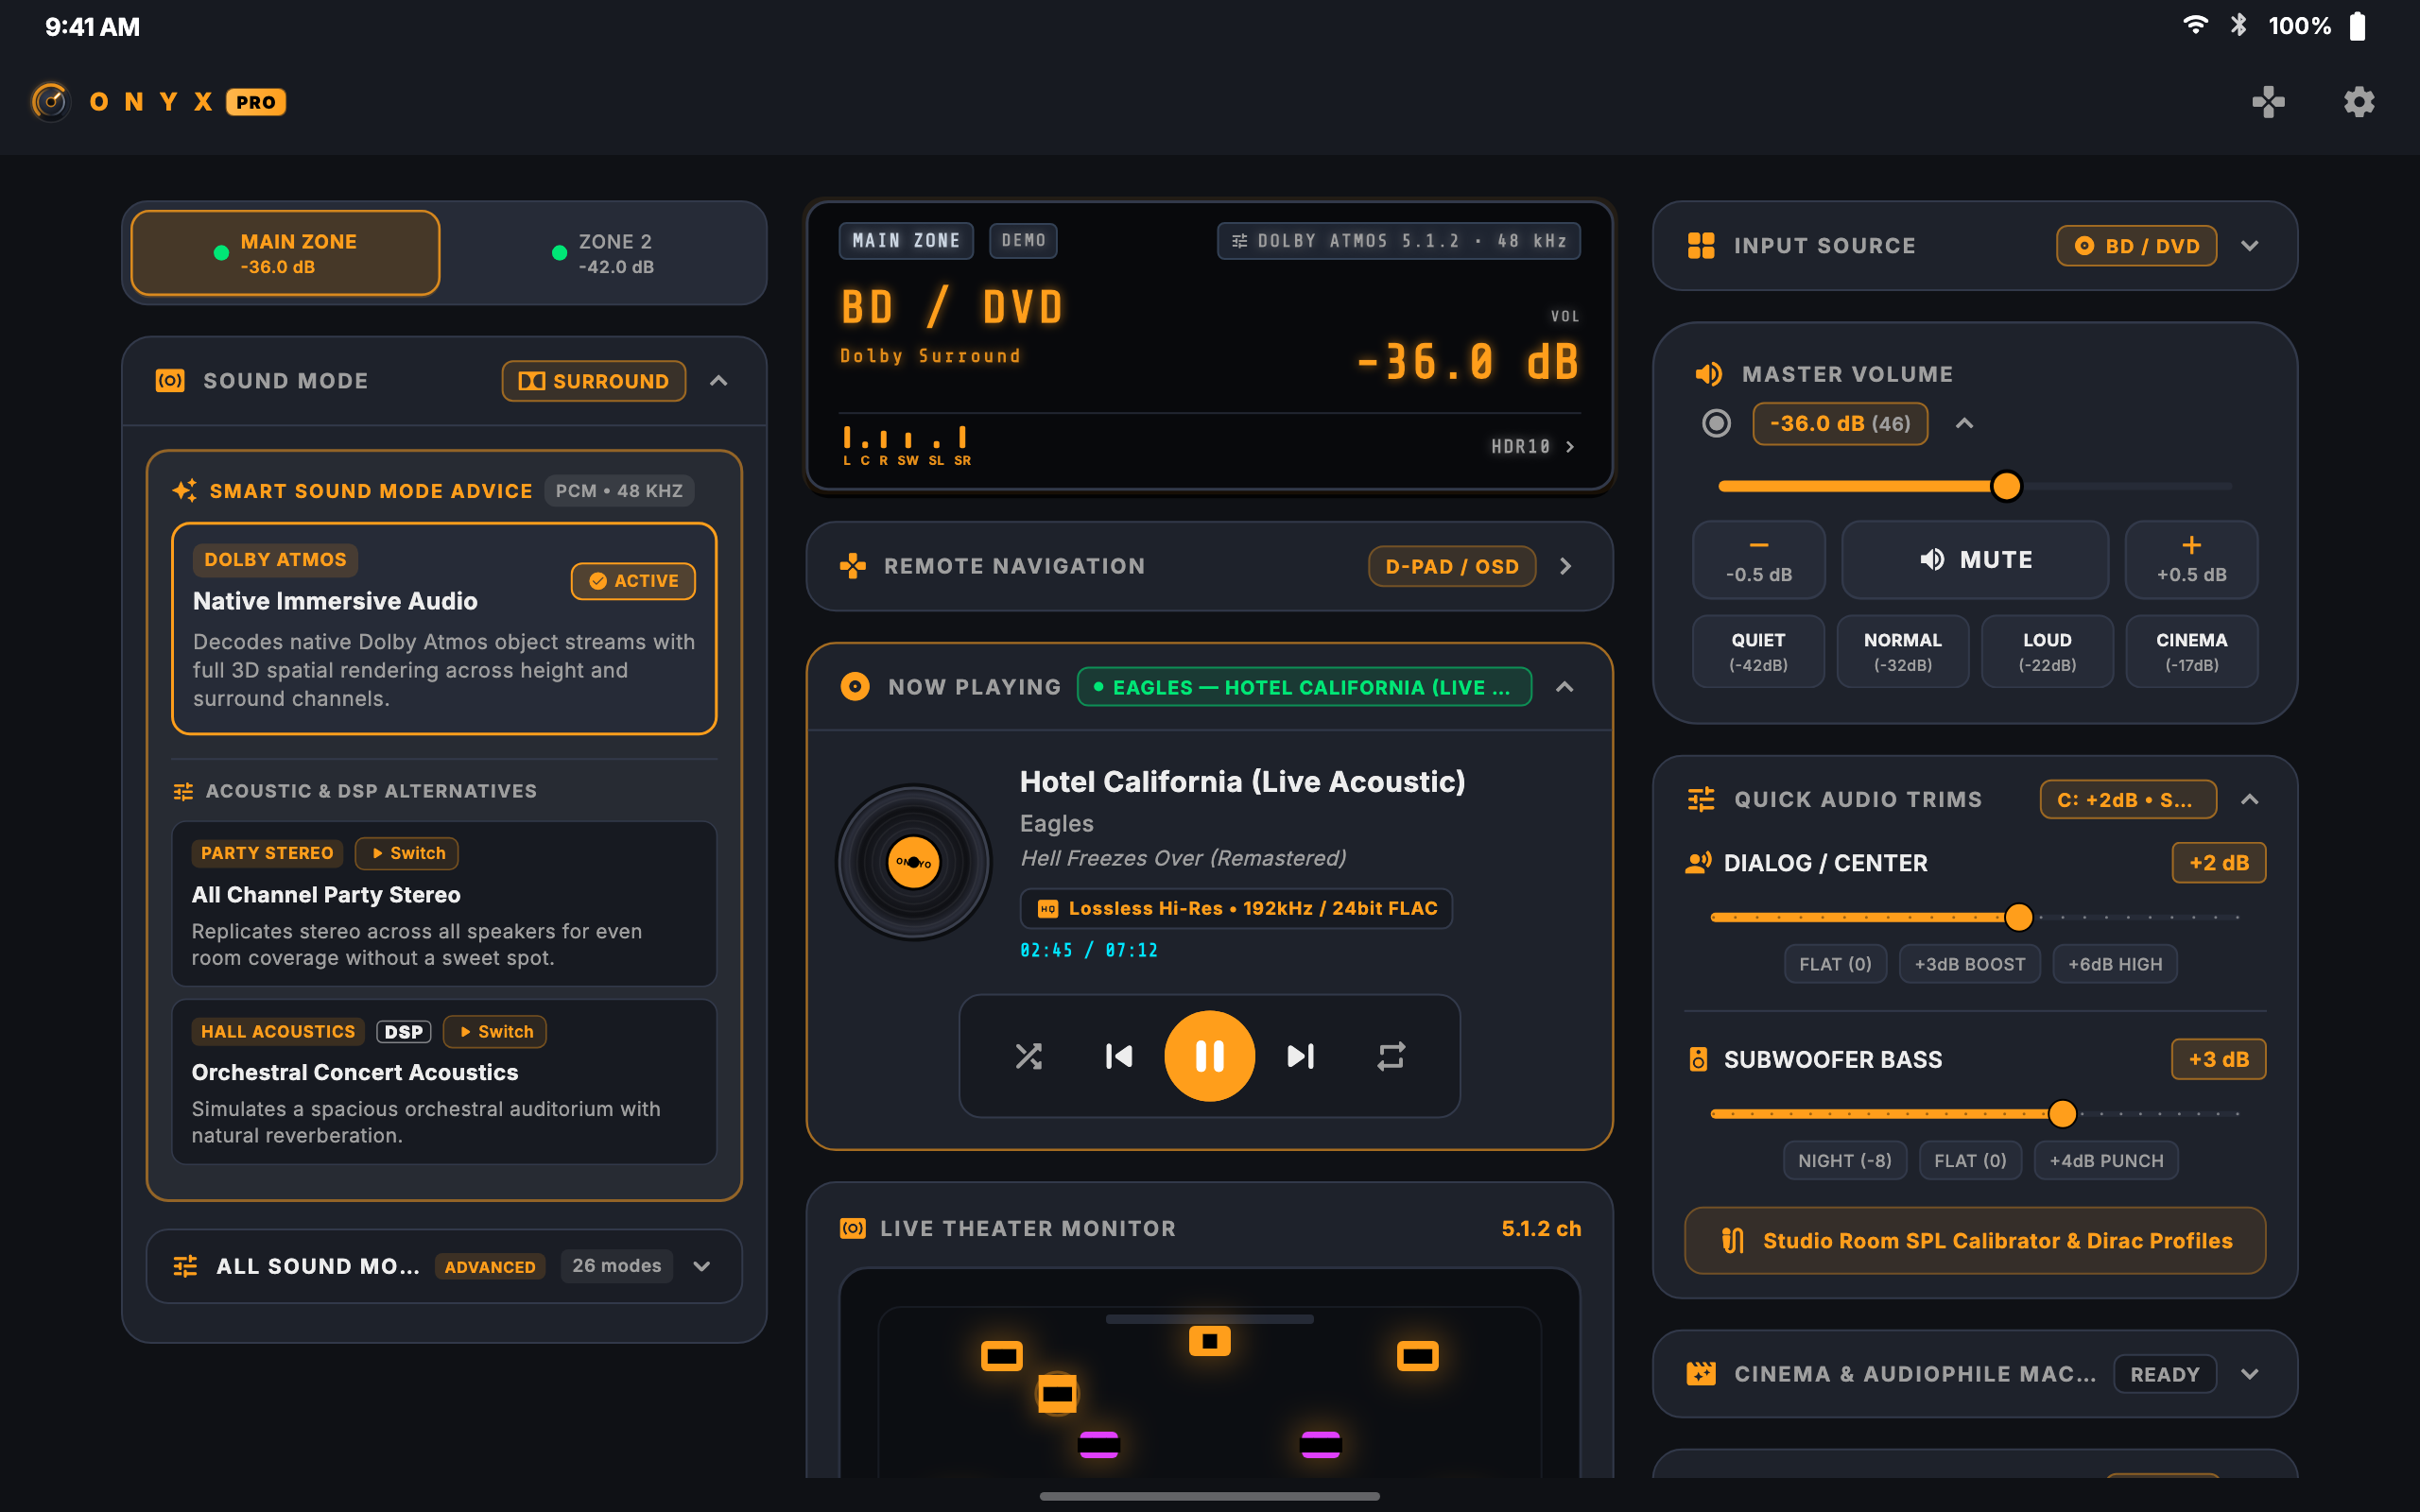Collapse the Sound Mode panel
Viewport: 2420px width, 1512px height.
click(719, 381)
